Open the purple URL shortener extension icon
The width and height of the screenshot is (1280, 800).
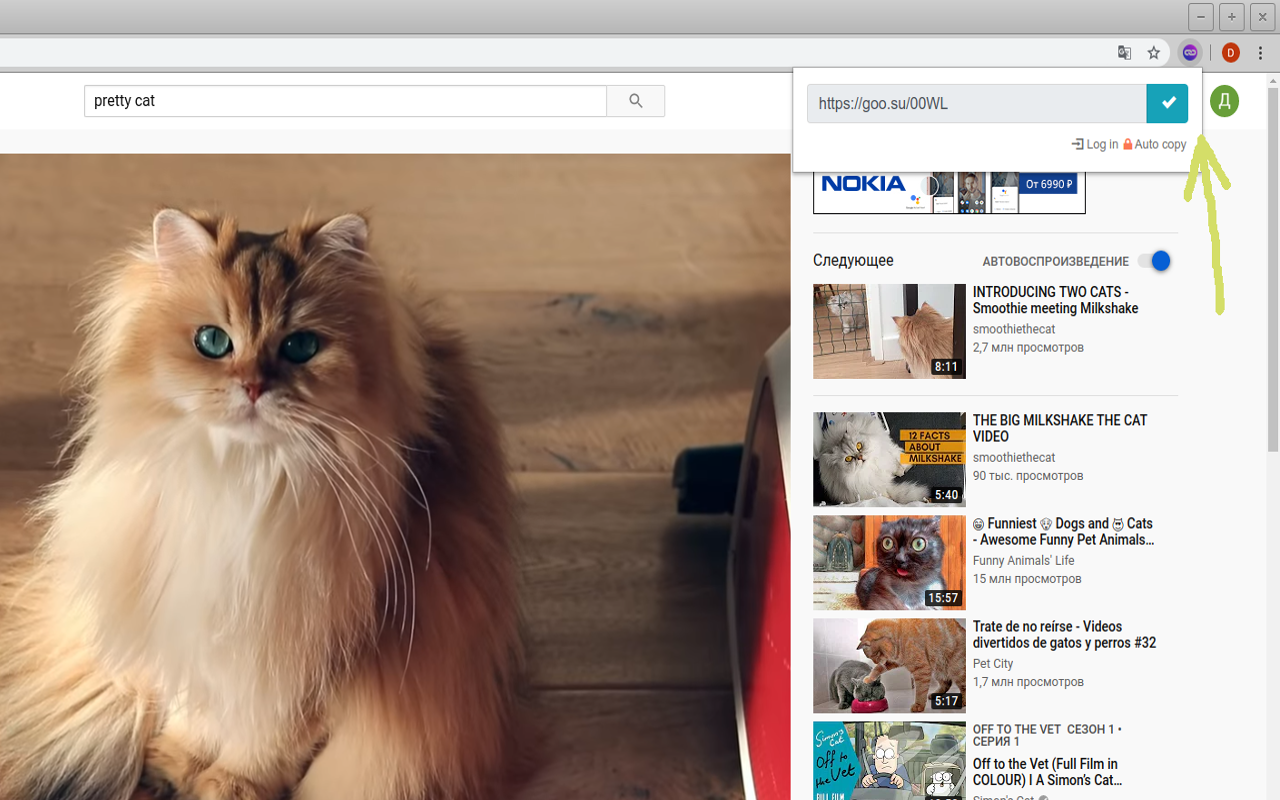pos(1189,53)
